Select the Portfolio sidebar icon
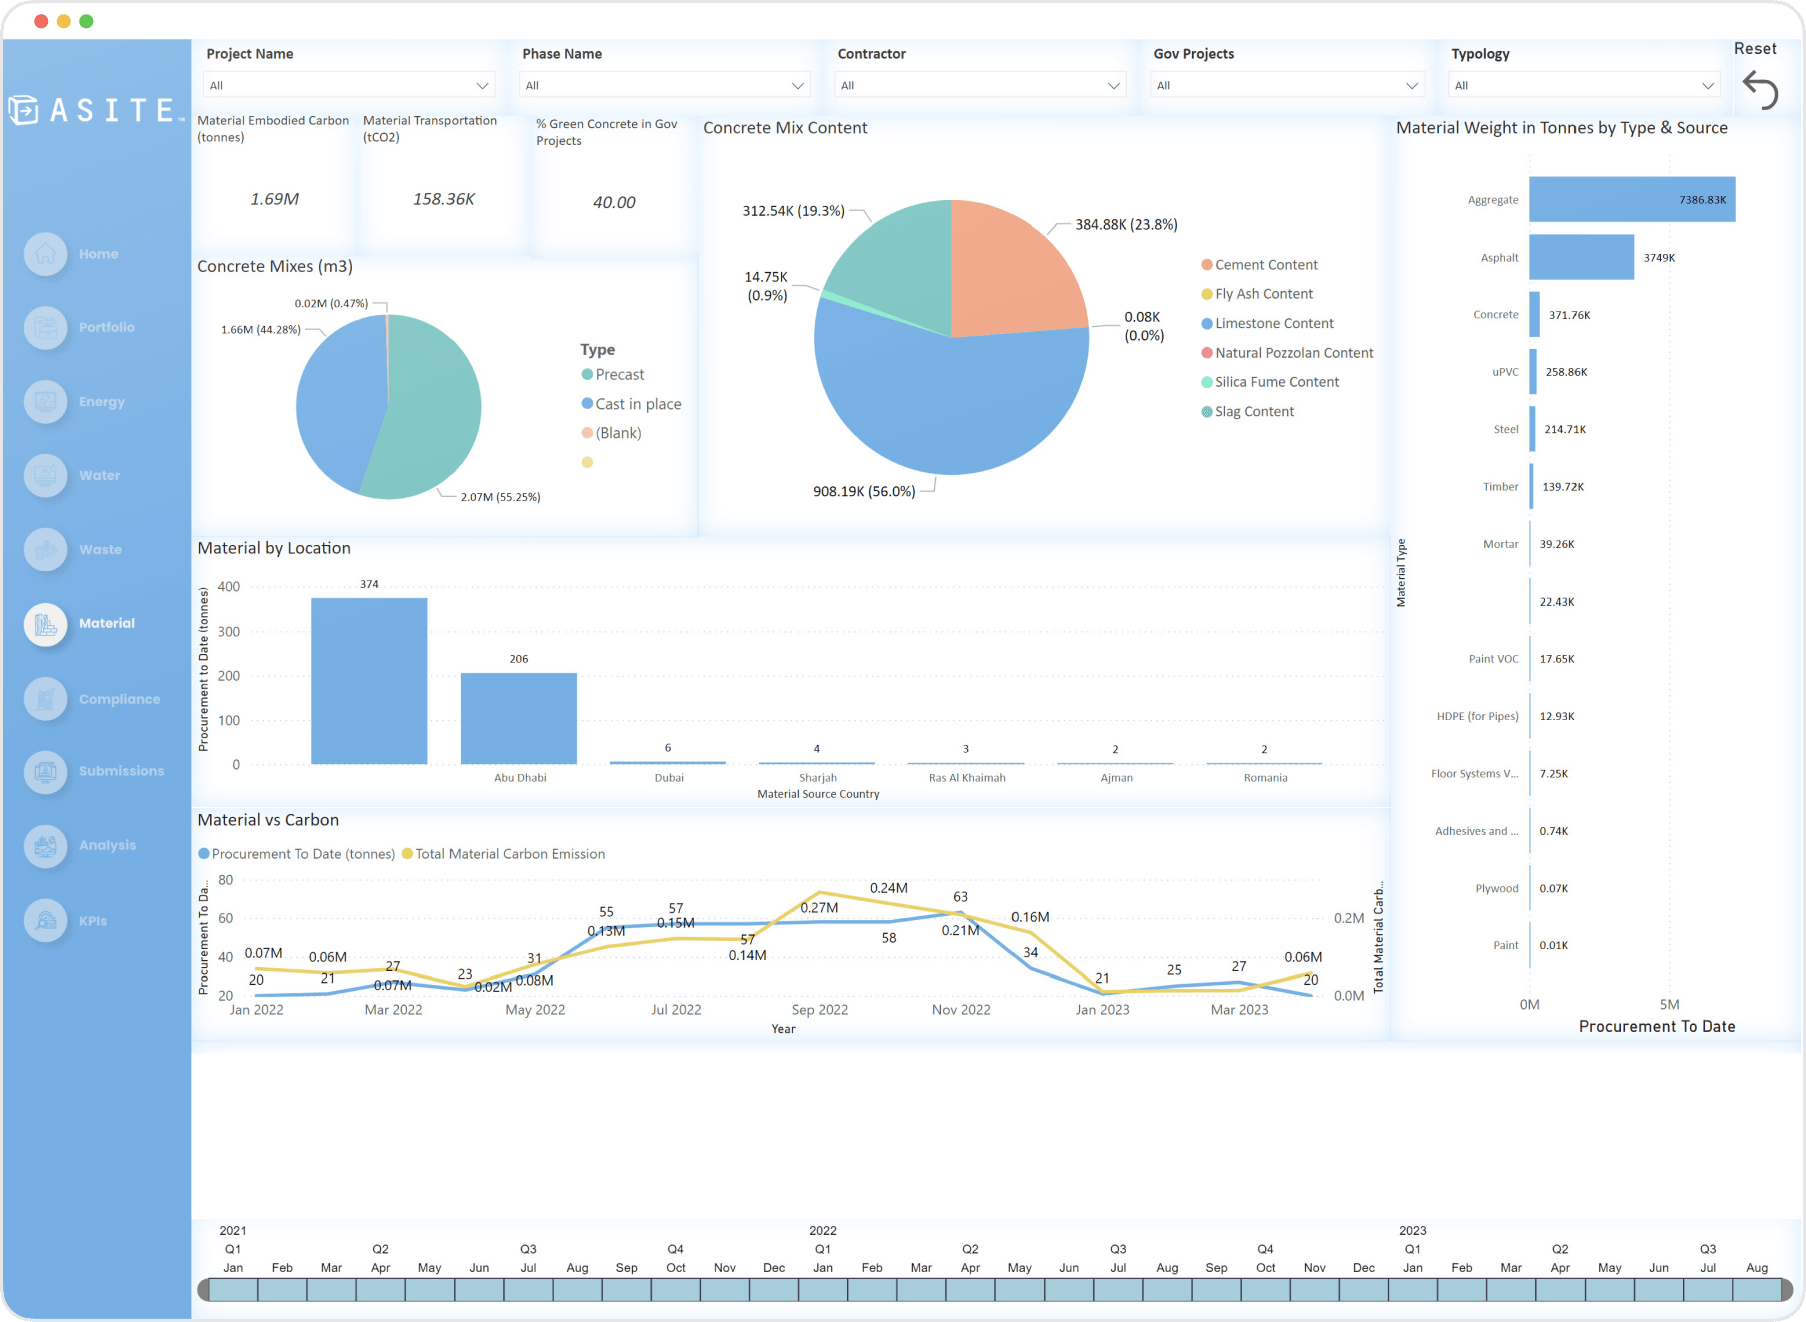Image resolution: width=1806 pixels, height=1322 pixels. (45, 327)
